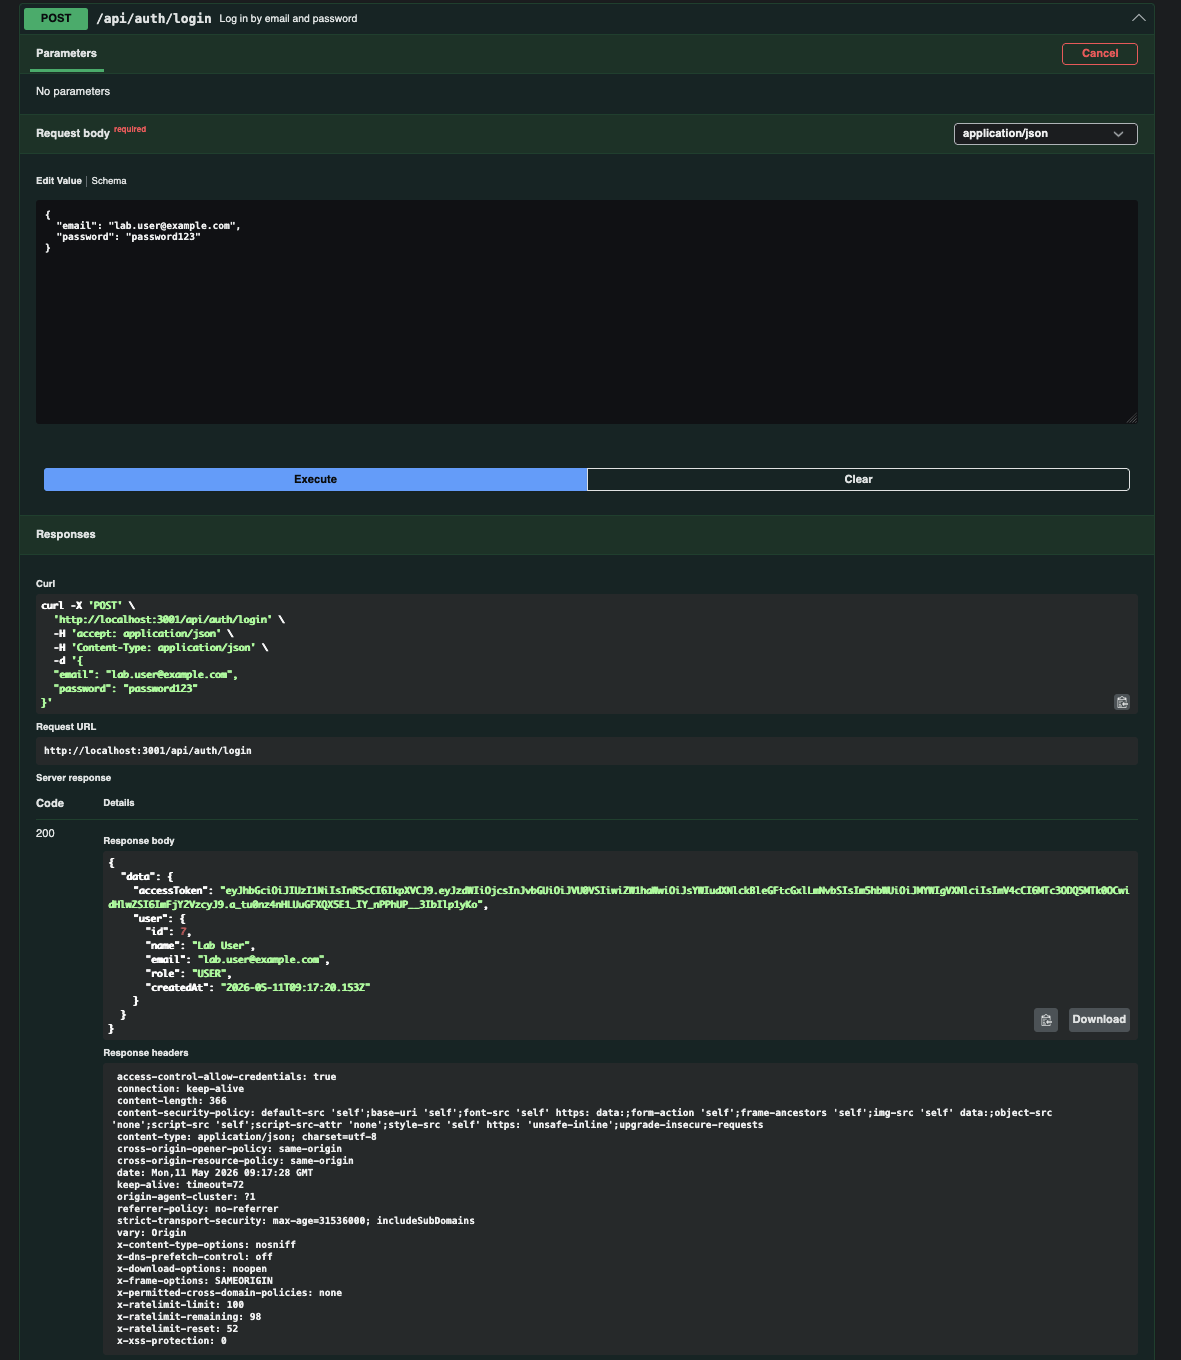Click the Response headers label
Screen dimensions: 1181x1360
[x=146, y=1053]
